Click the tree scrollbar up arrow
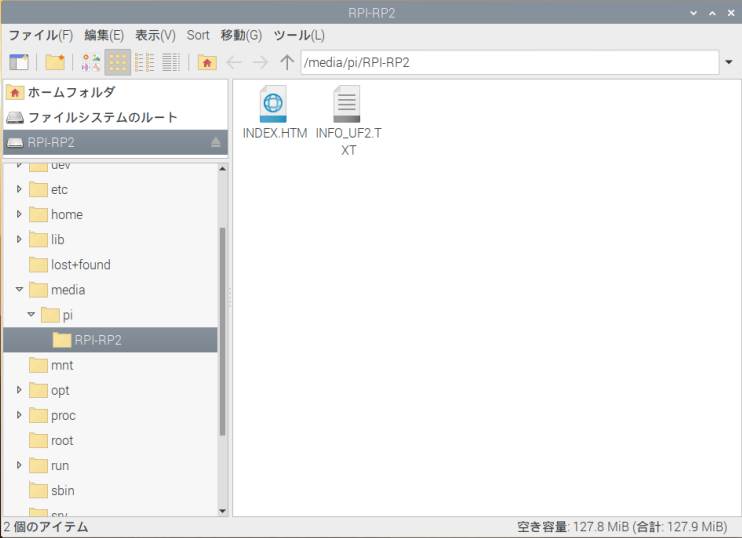This screenshot has height=538, width=742. 222,168
